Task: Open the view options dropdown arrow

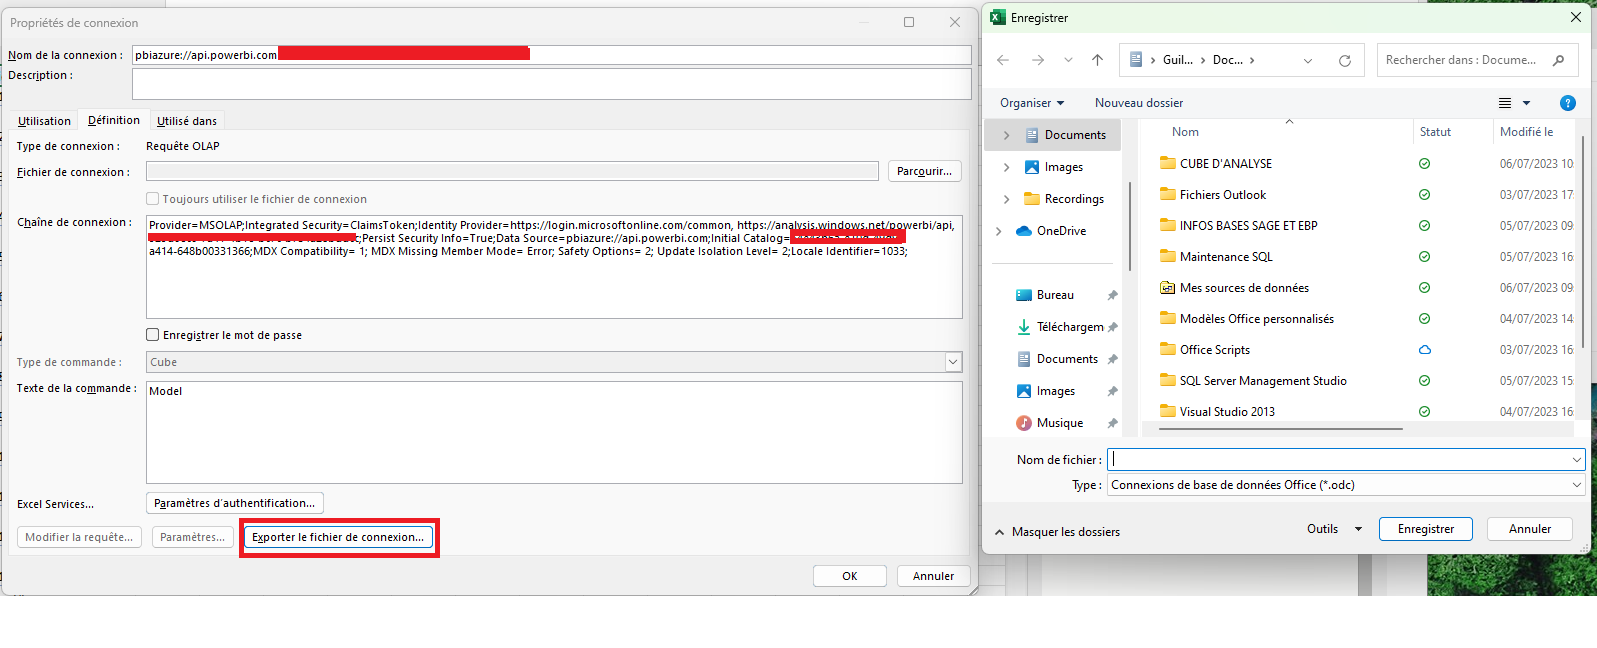Action: 1527,103
